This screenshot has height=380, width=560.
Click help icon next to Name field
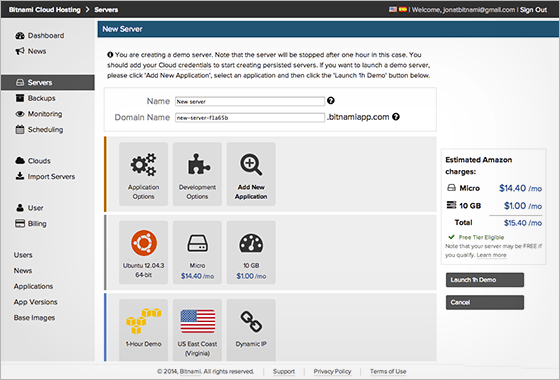pyautogui.click(x=331, y=101)
